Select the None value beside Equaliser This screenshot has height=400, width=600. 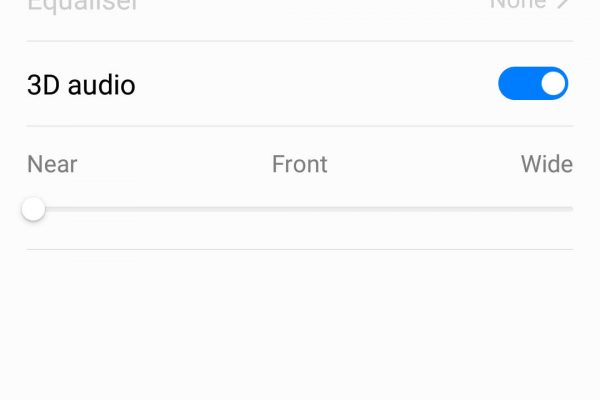pyautogui.click(x=518, y=4)
